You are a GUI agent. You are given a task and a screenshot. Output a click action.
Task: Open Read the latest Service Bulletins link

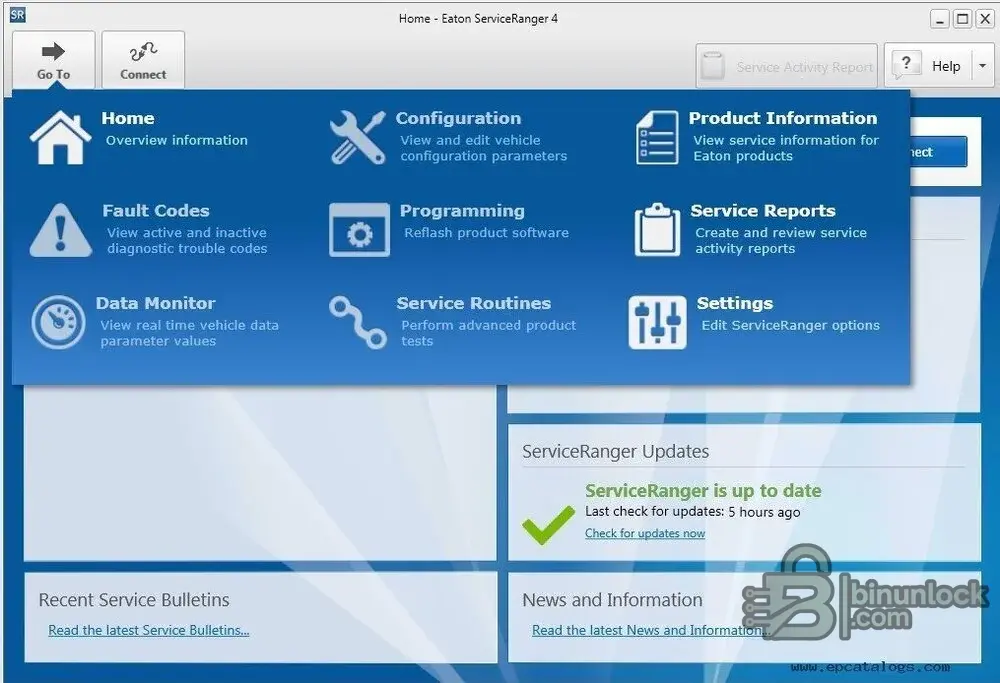click(149, 630)
